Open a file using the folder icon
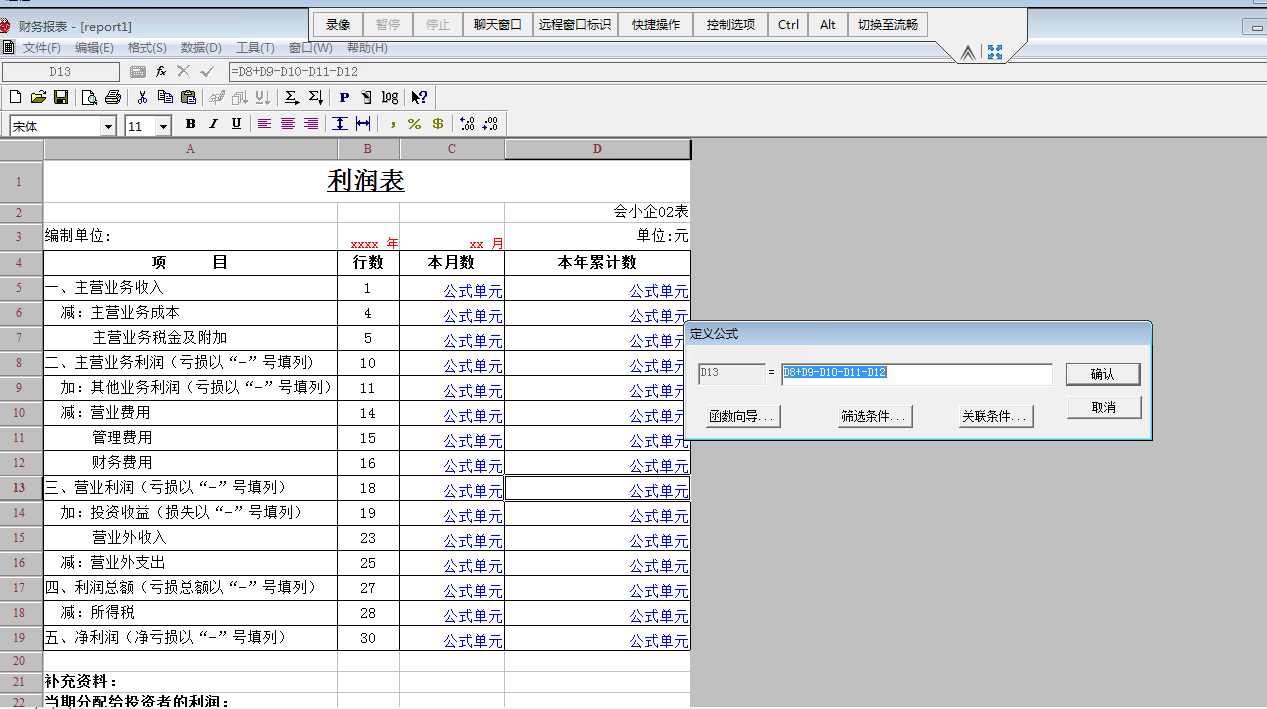1267x709 pixels. [x=38, y=97]
